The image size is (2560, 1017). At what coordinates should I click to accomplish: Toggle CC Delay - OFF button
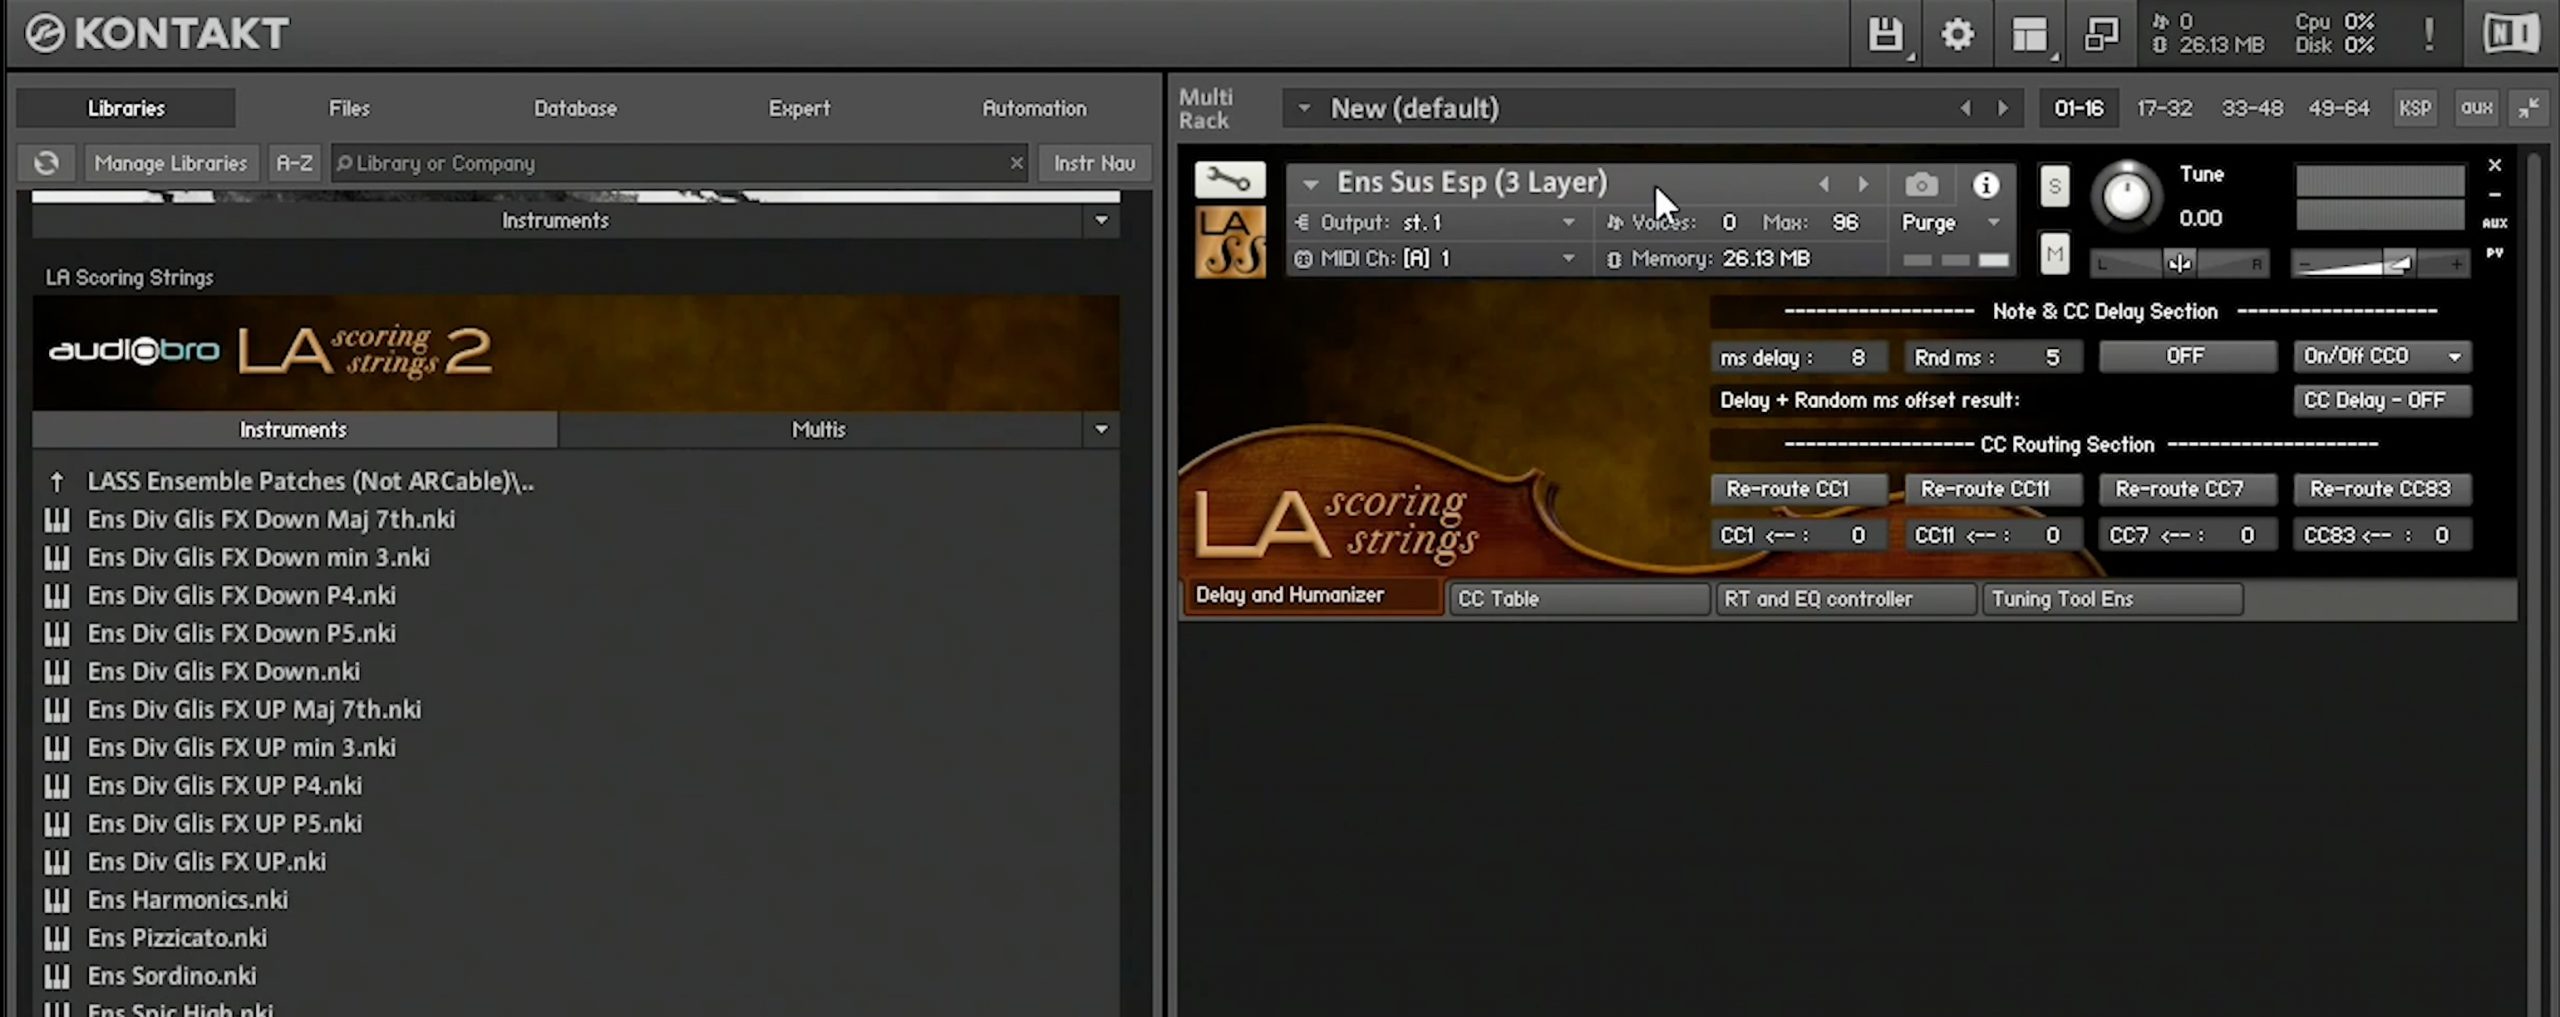pyautogui.click(x=2381, y=400)
